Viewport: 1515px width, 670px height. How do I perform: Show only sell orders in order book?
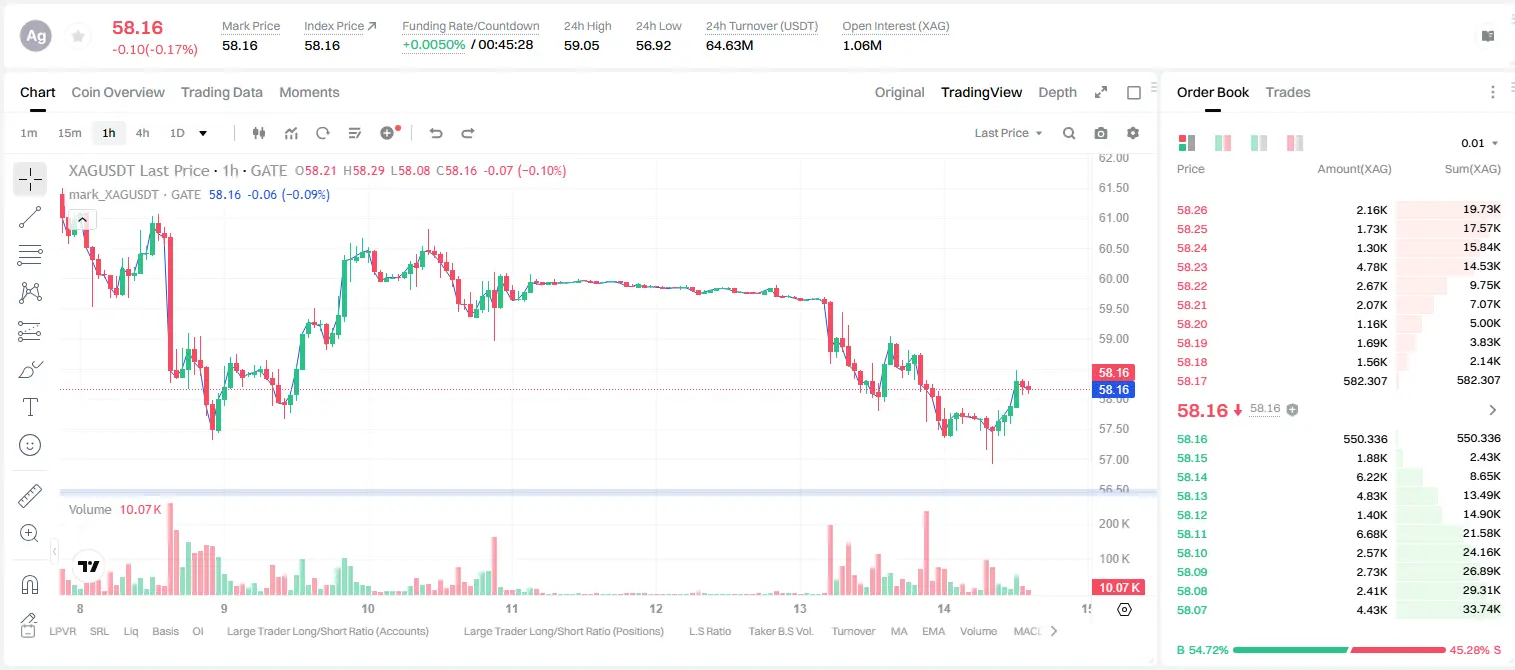click(1295, 143)
